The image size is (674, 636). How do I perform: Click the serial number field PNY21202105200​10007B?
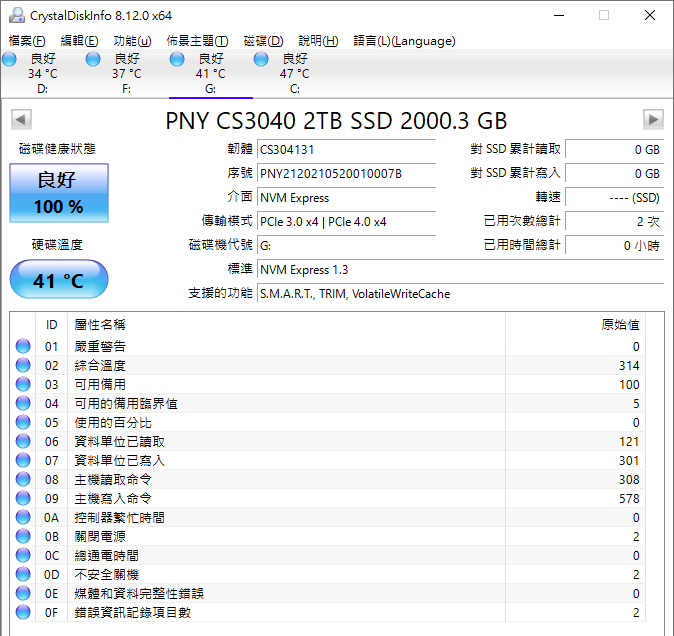tap(346, 174)
